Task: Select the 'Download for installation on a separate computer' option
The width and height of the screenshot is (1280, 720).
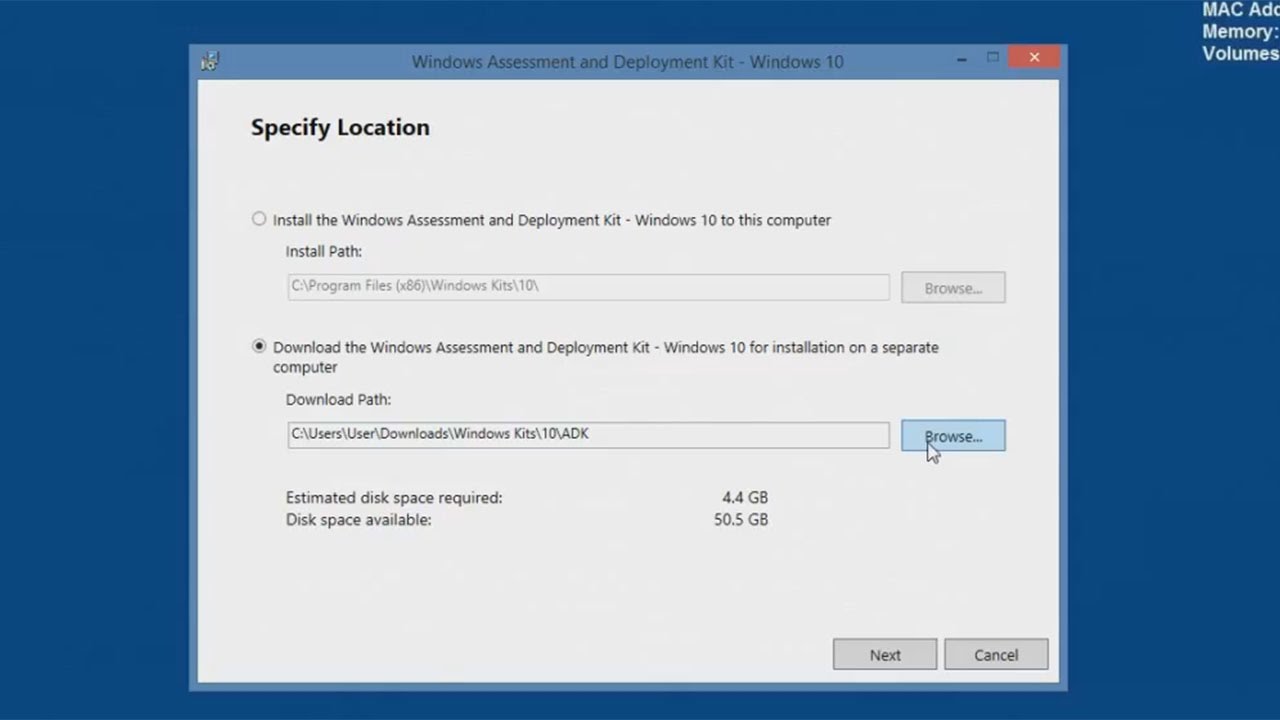Action: point(259,347)
